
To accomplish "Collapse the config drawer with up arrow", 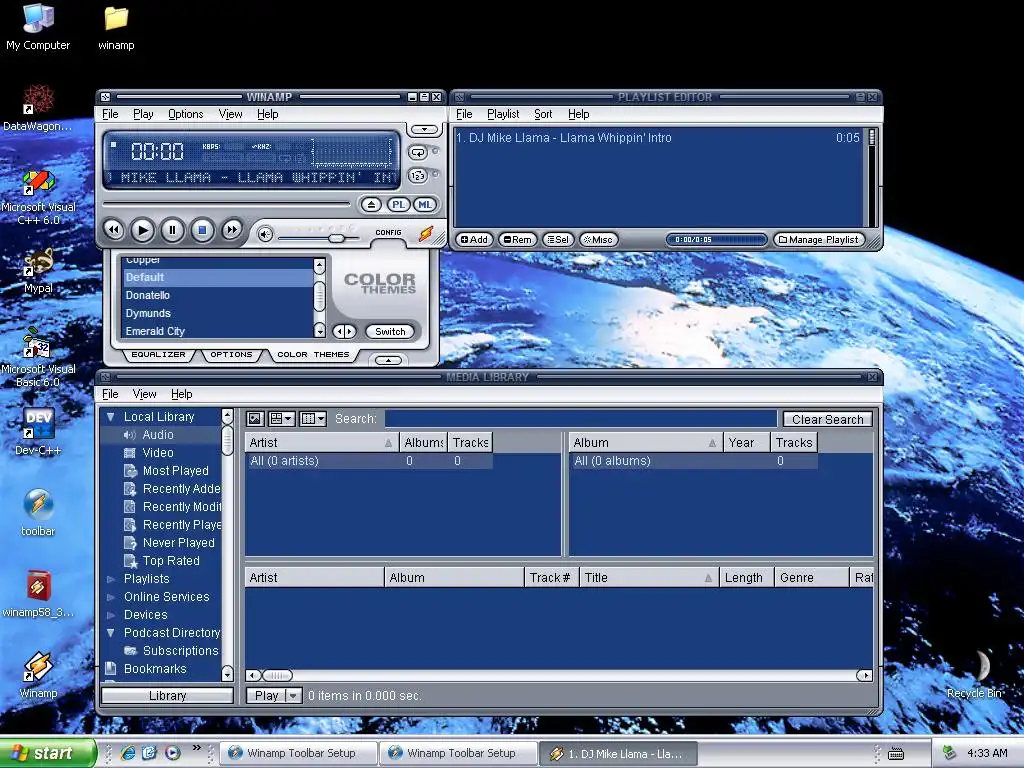I will (x=389, y=360).
